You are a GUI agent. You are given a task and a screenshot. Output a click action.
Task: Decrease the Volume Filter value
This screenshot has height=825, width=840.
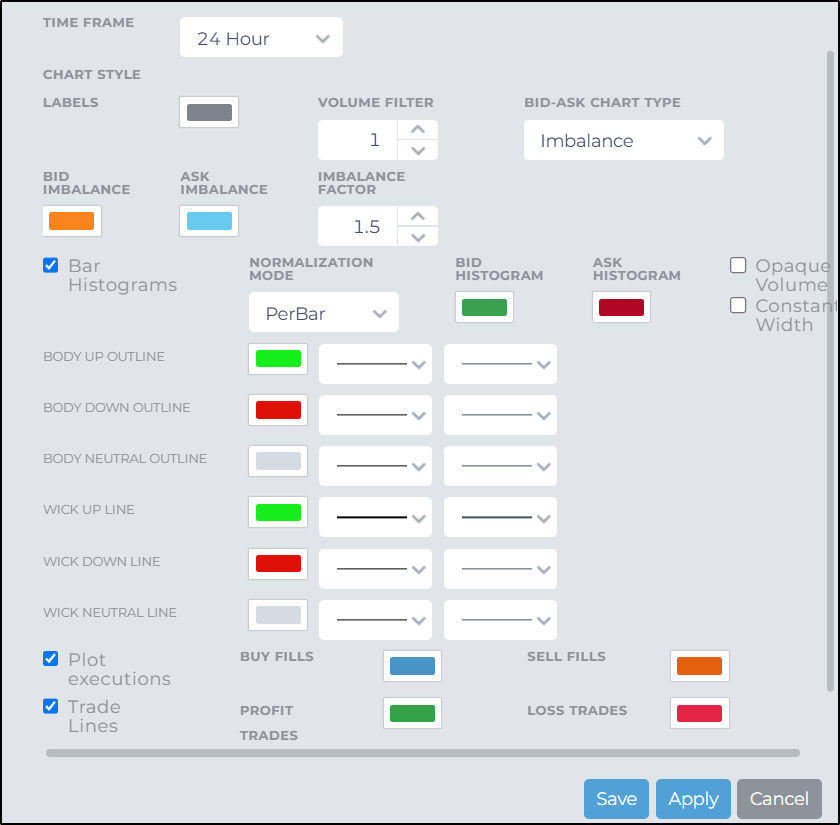coord(418,151)
